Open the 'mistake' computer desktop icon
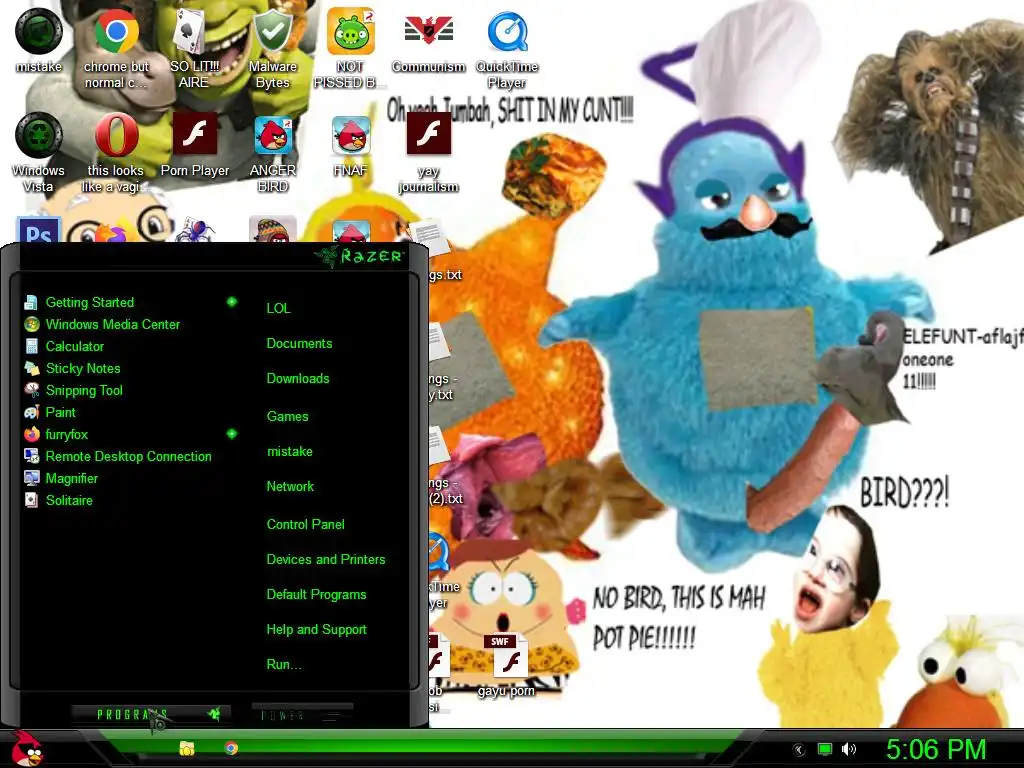The image size is (1024, 768). click(39, 40)
